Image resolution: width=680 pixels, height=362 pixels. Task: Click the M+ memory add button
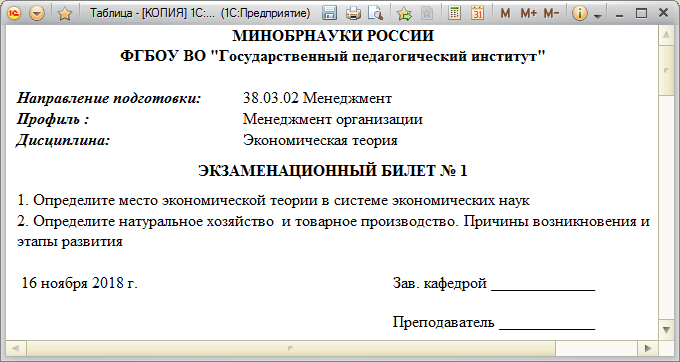click(528, 13)
